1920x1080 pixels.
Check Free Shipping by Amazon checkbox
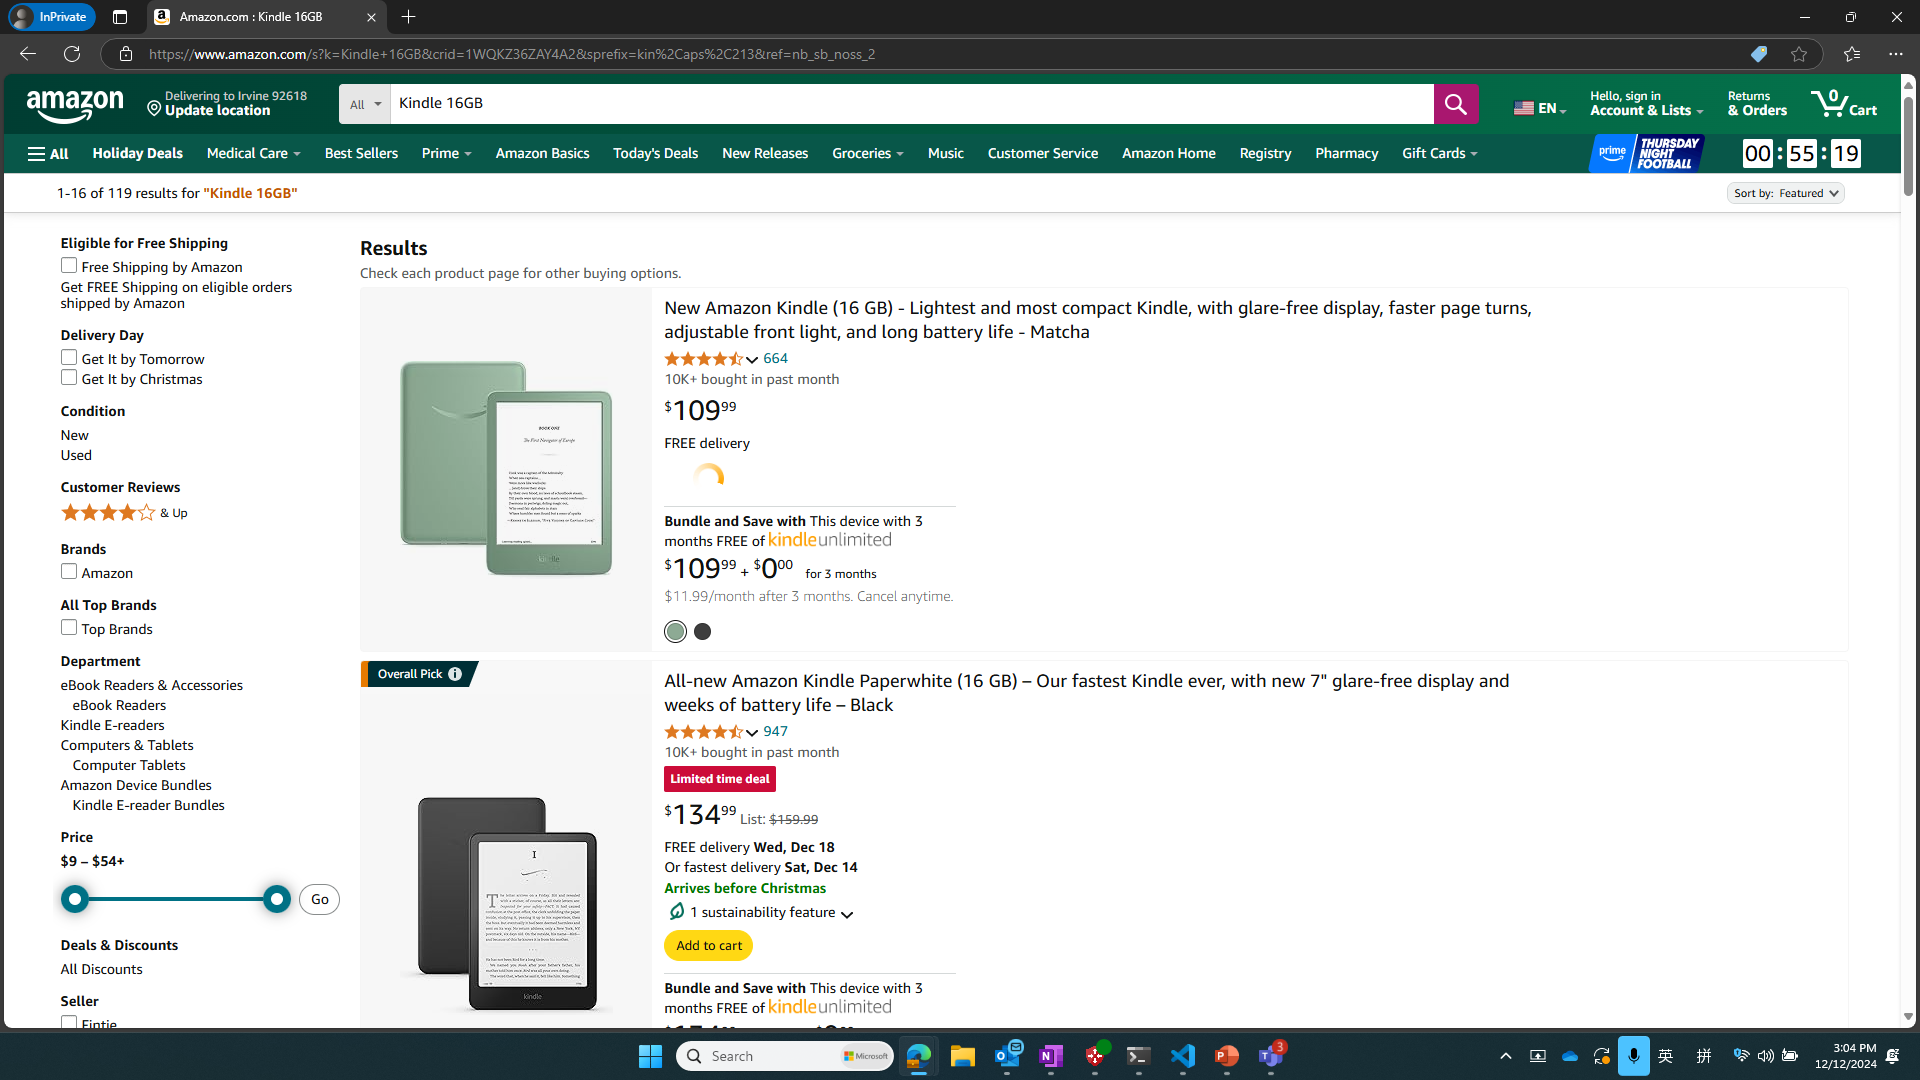pos(69,266)
